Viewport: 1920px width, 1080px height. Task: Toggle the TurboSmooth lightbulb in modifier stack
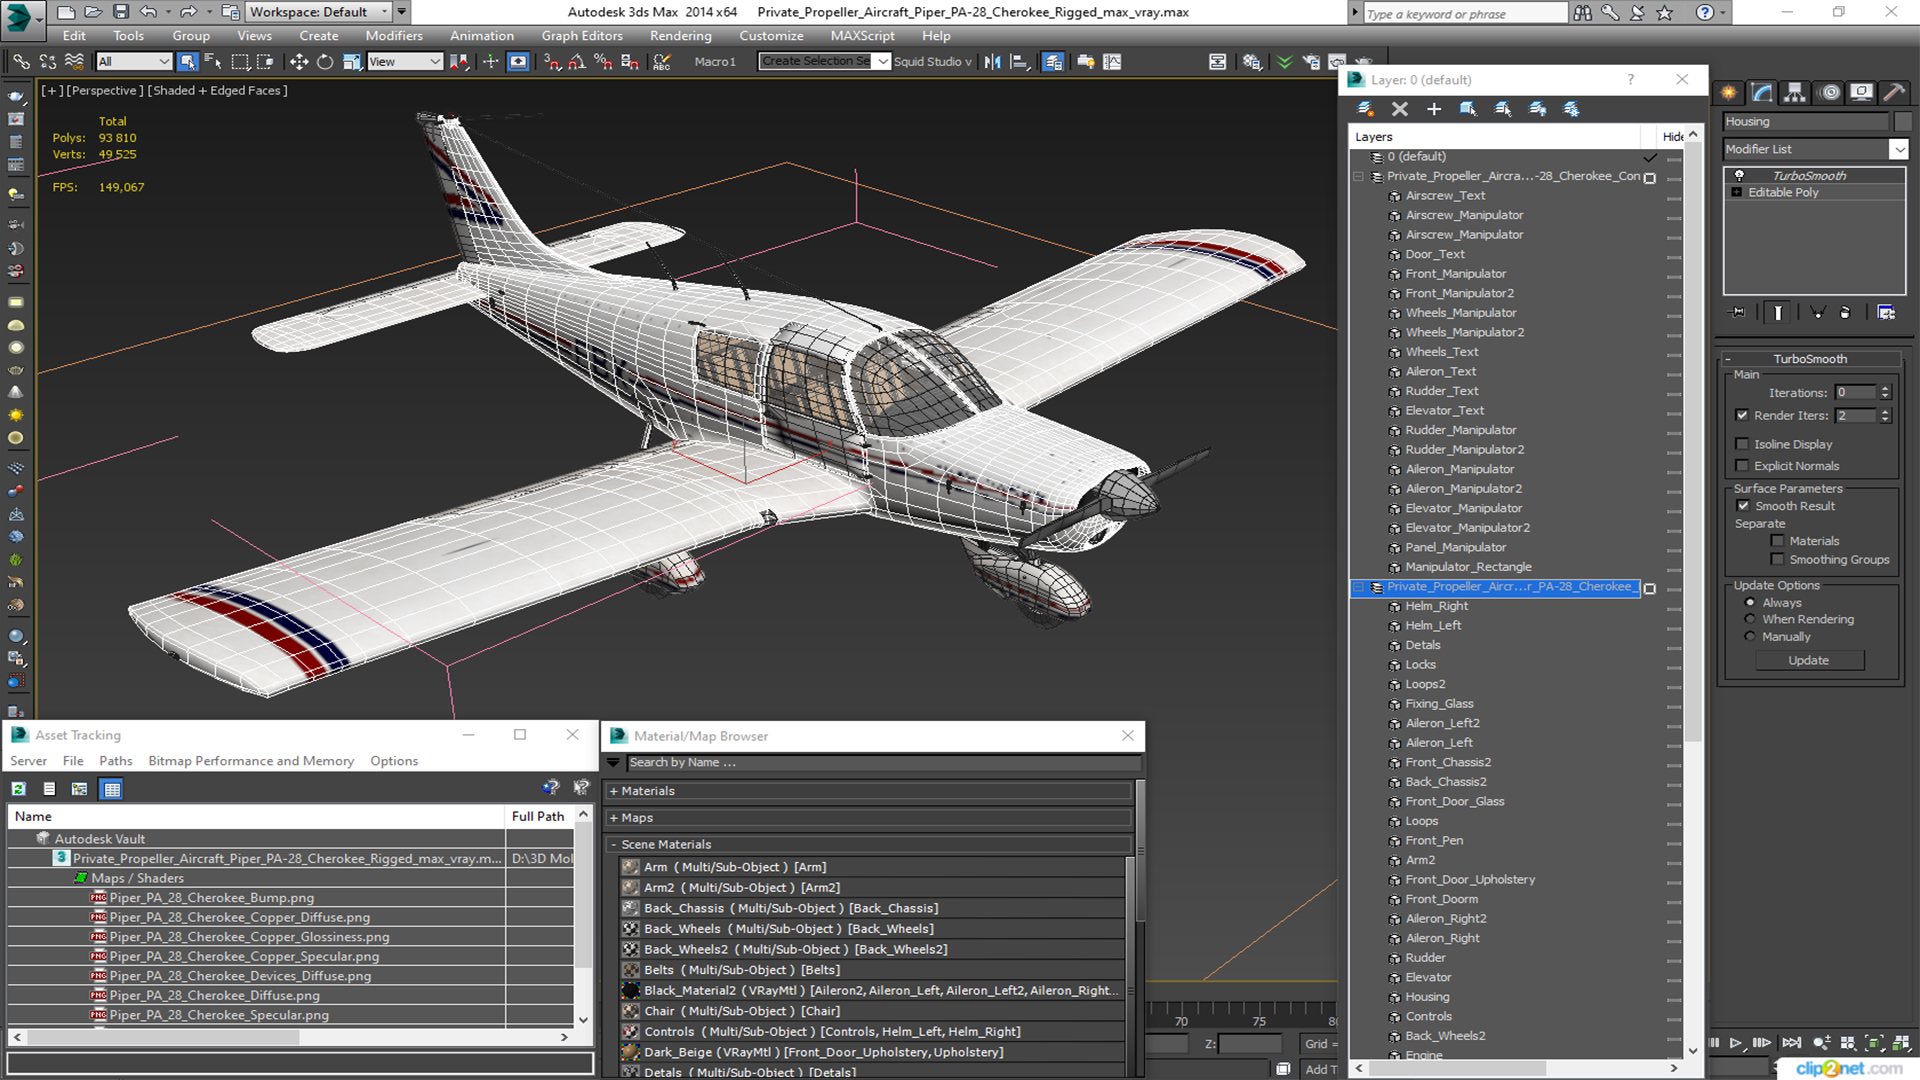(x=1739, y=175)
